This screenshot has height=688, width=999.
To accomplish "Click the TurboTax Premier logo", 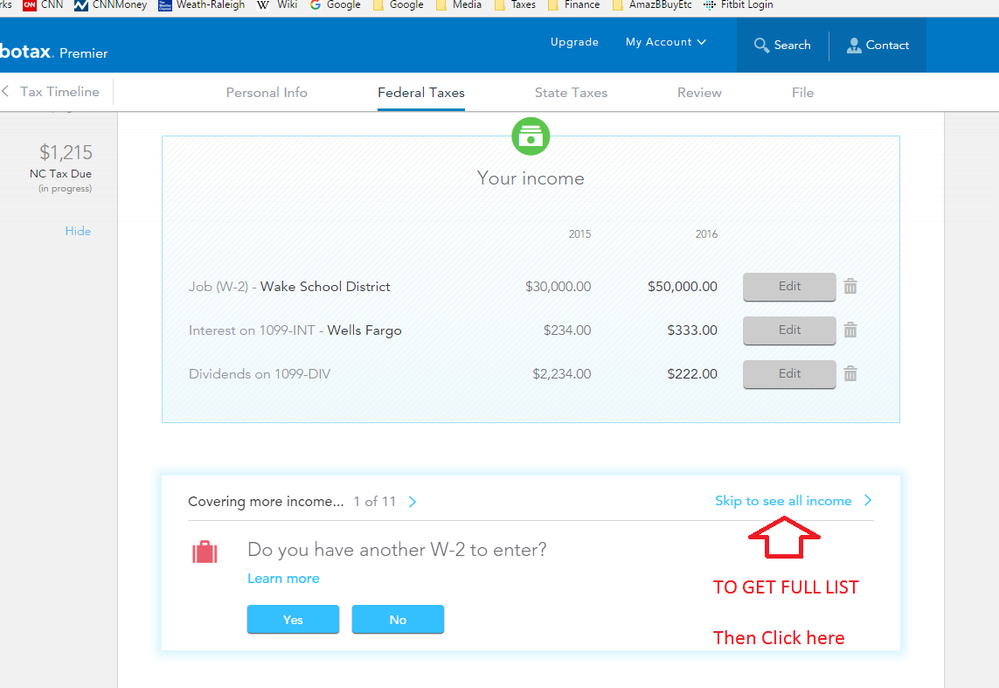I will (54, 52).
